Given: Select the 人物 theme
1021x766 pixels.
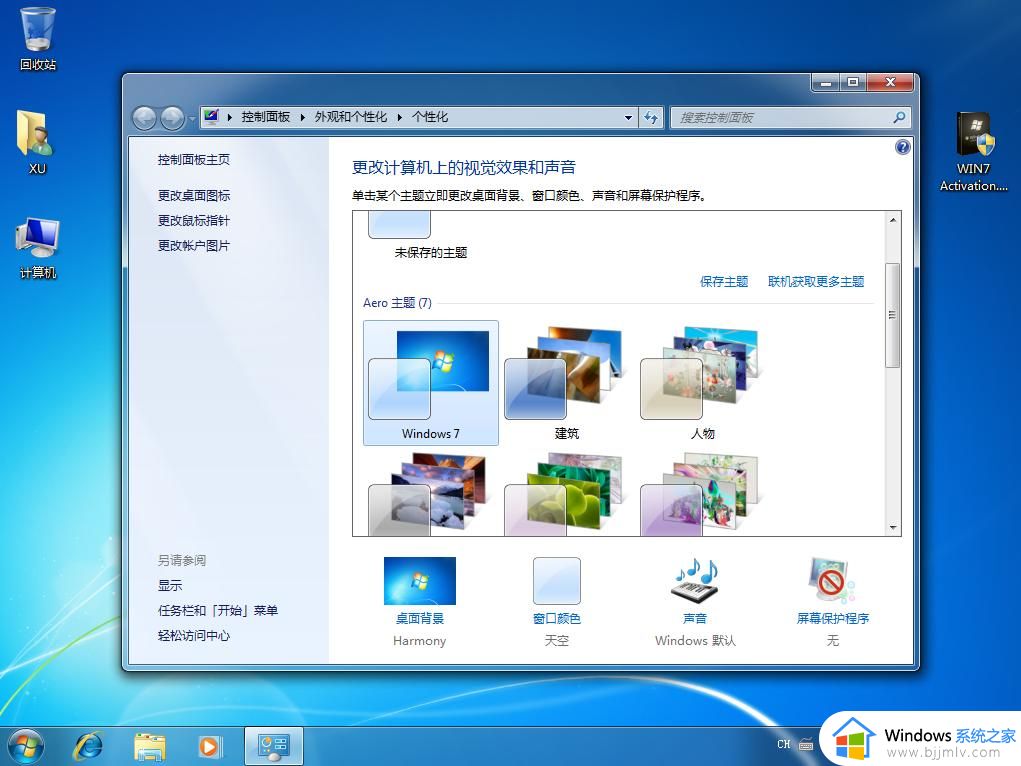Looking at the screenshot, I should tap(703, 383).
